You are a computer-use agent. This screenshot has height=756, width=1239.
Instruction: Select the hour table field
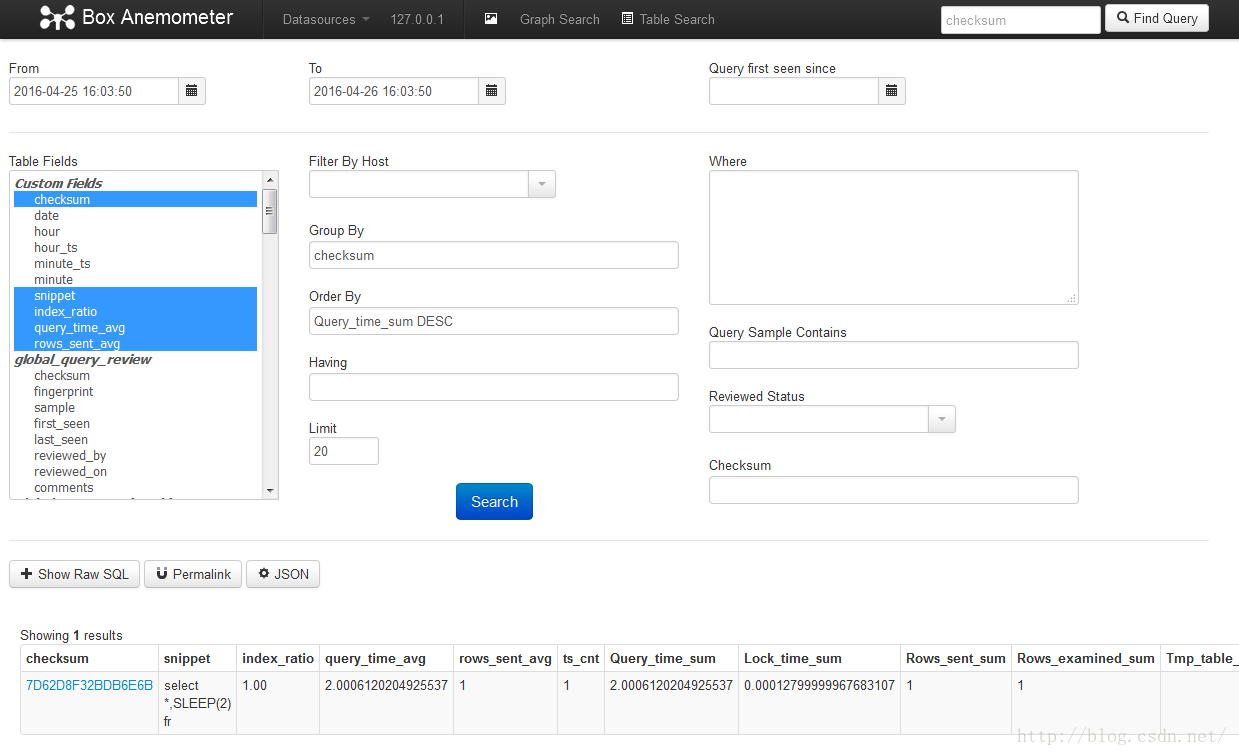pyautogui.click(x=136, y=232)
